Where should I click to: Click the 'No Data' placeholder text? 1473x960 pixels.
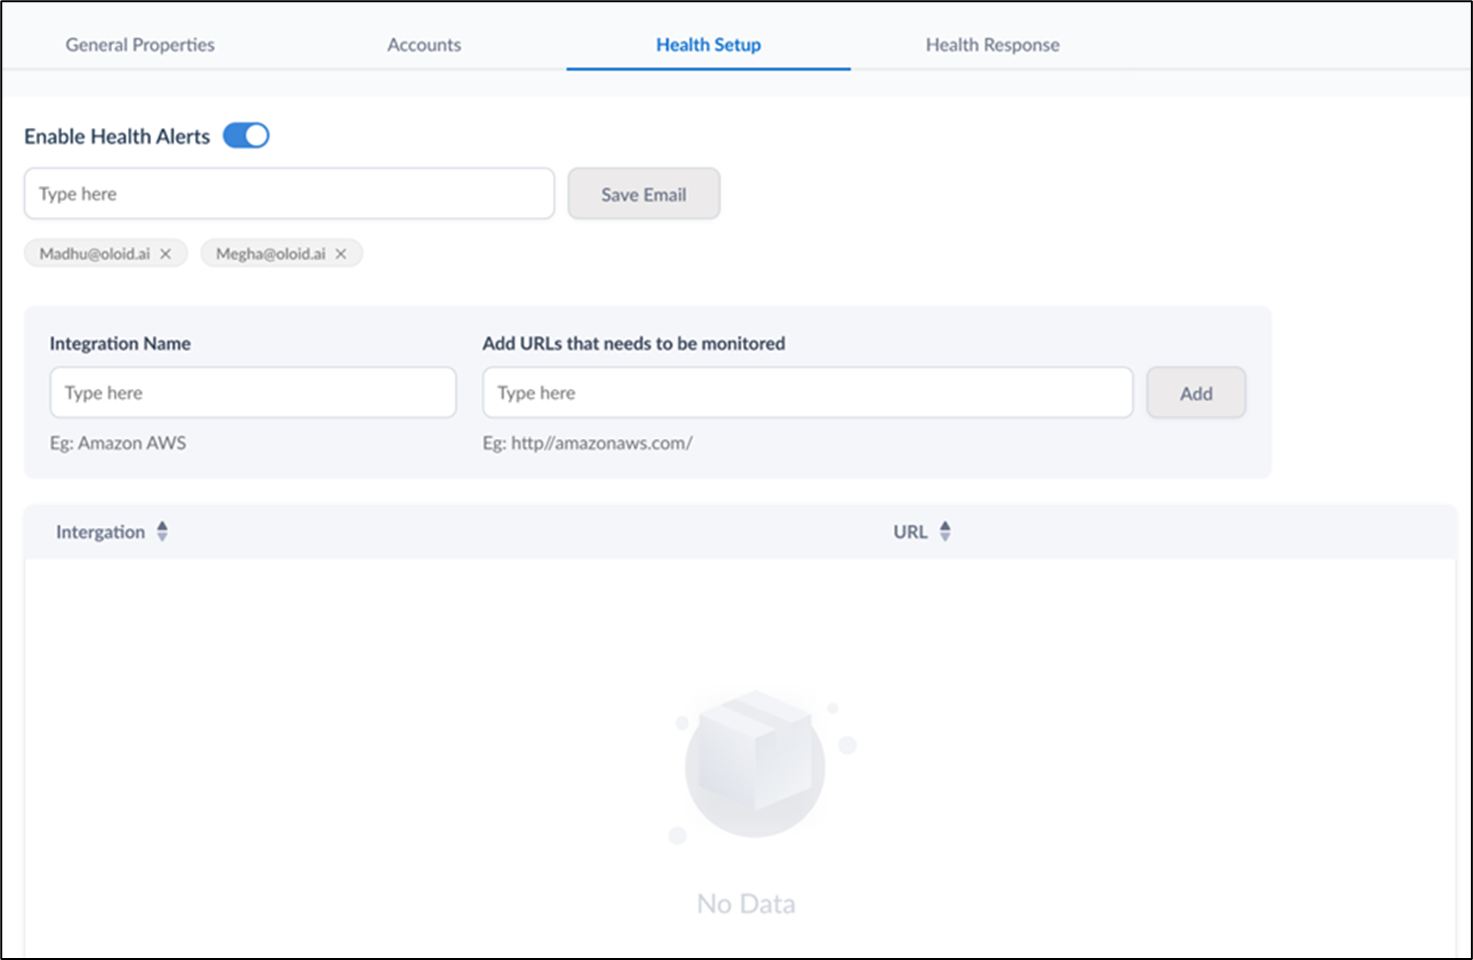746,904
